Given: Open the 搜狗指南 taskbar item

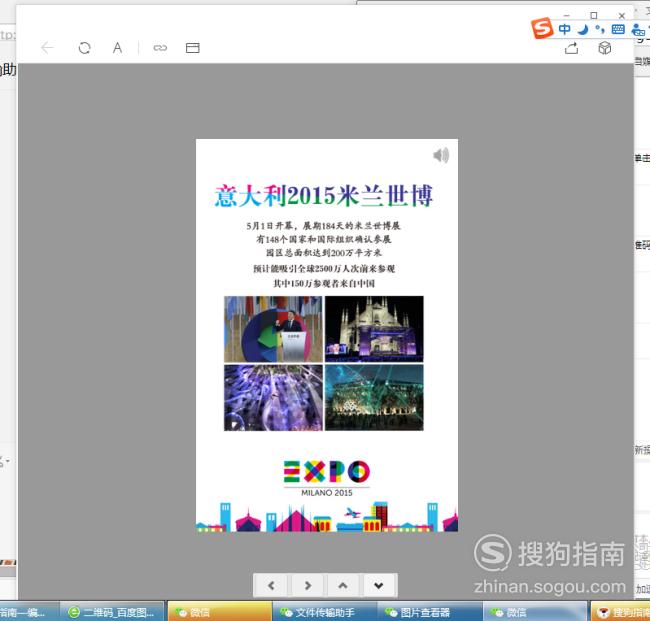Looking at the screenshot, I should (x=621, y=612).
